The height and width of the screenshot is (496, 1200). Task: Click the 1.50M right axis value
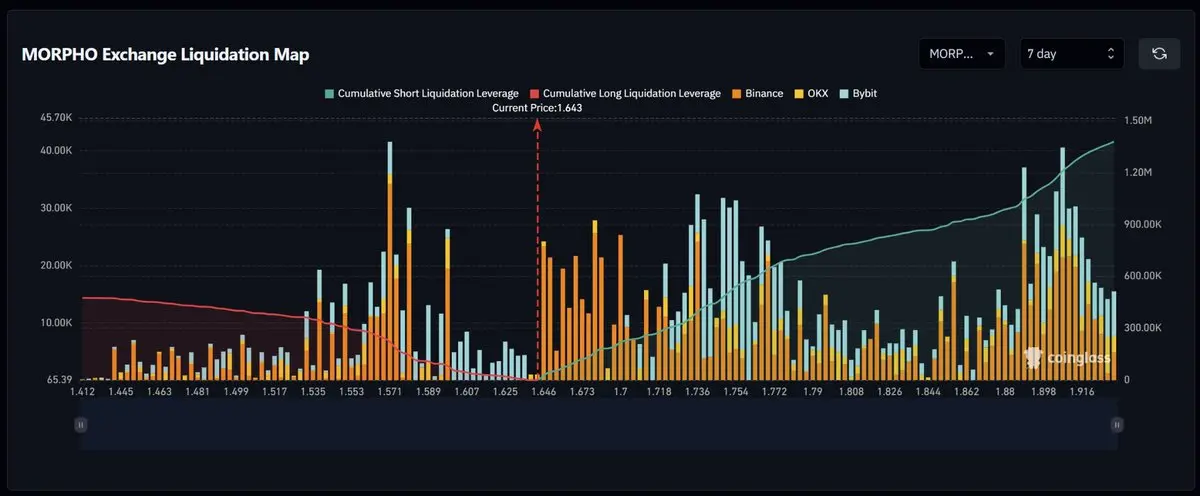click(x=1138, y=120)
